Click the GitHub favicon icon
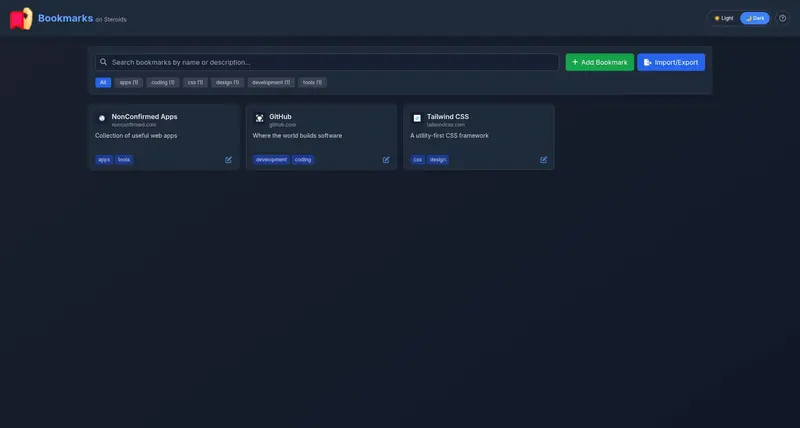The image size is (800, 428). 260,118
